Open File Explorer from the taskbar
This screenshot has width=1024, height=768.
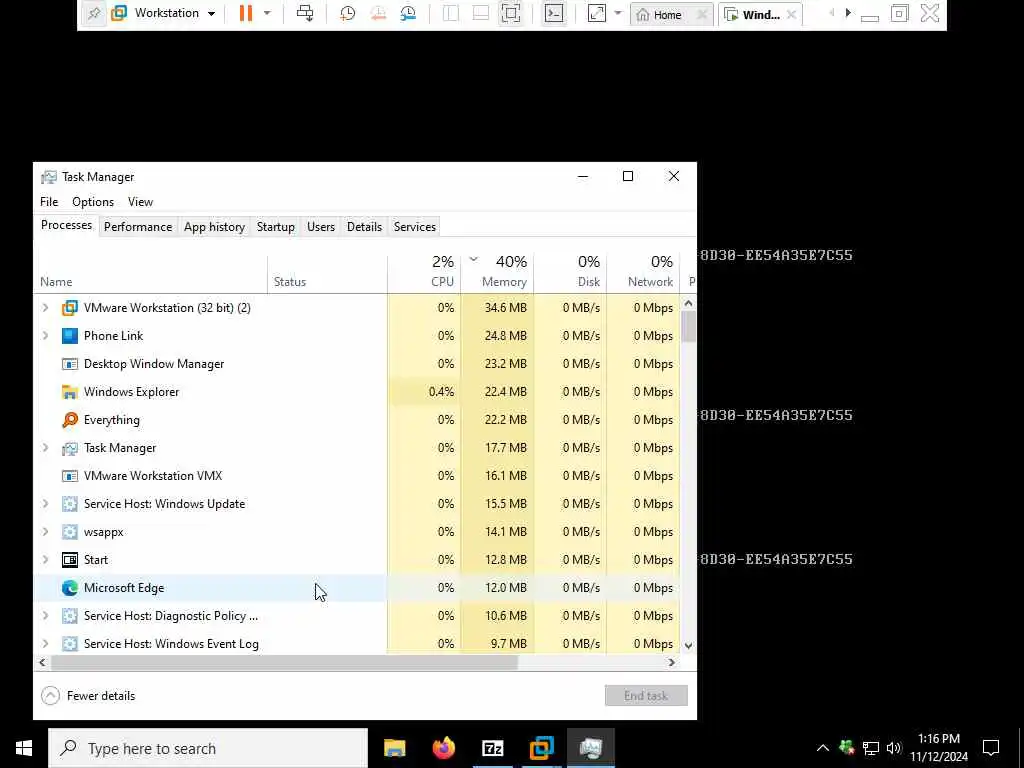click(394, 748)
